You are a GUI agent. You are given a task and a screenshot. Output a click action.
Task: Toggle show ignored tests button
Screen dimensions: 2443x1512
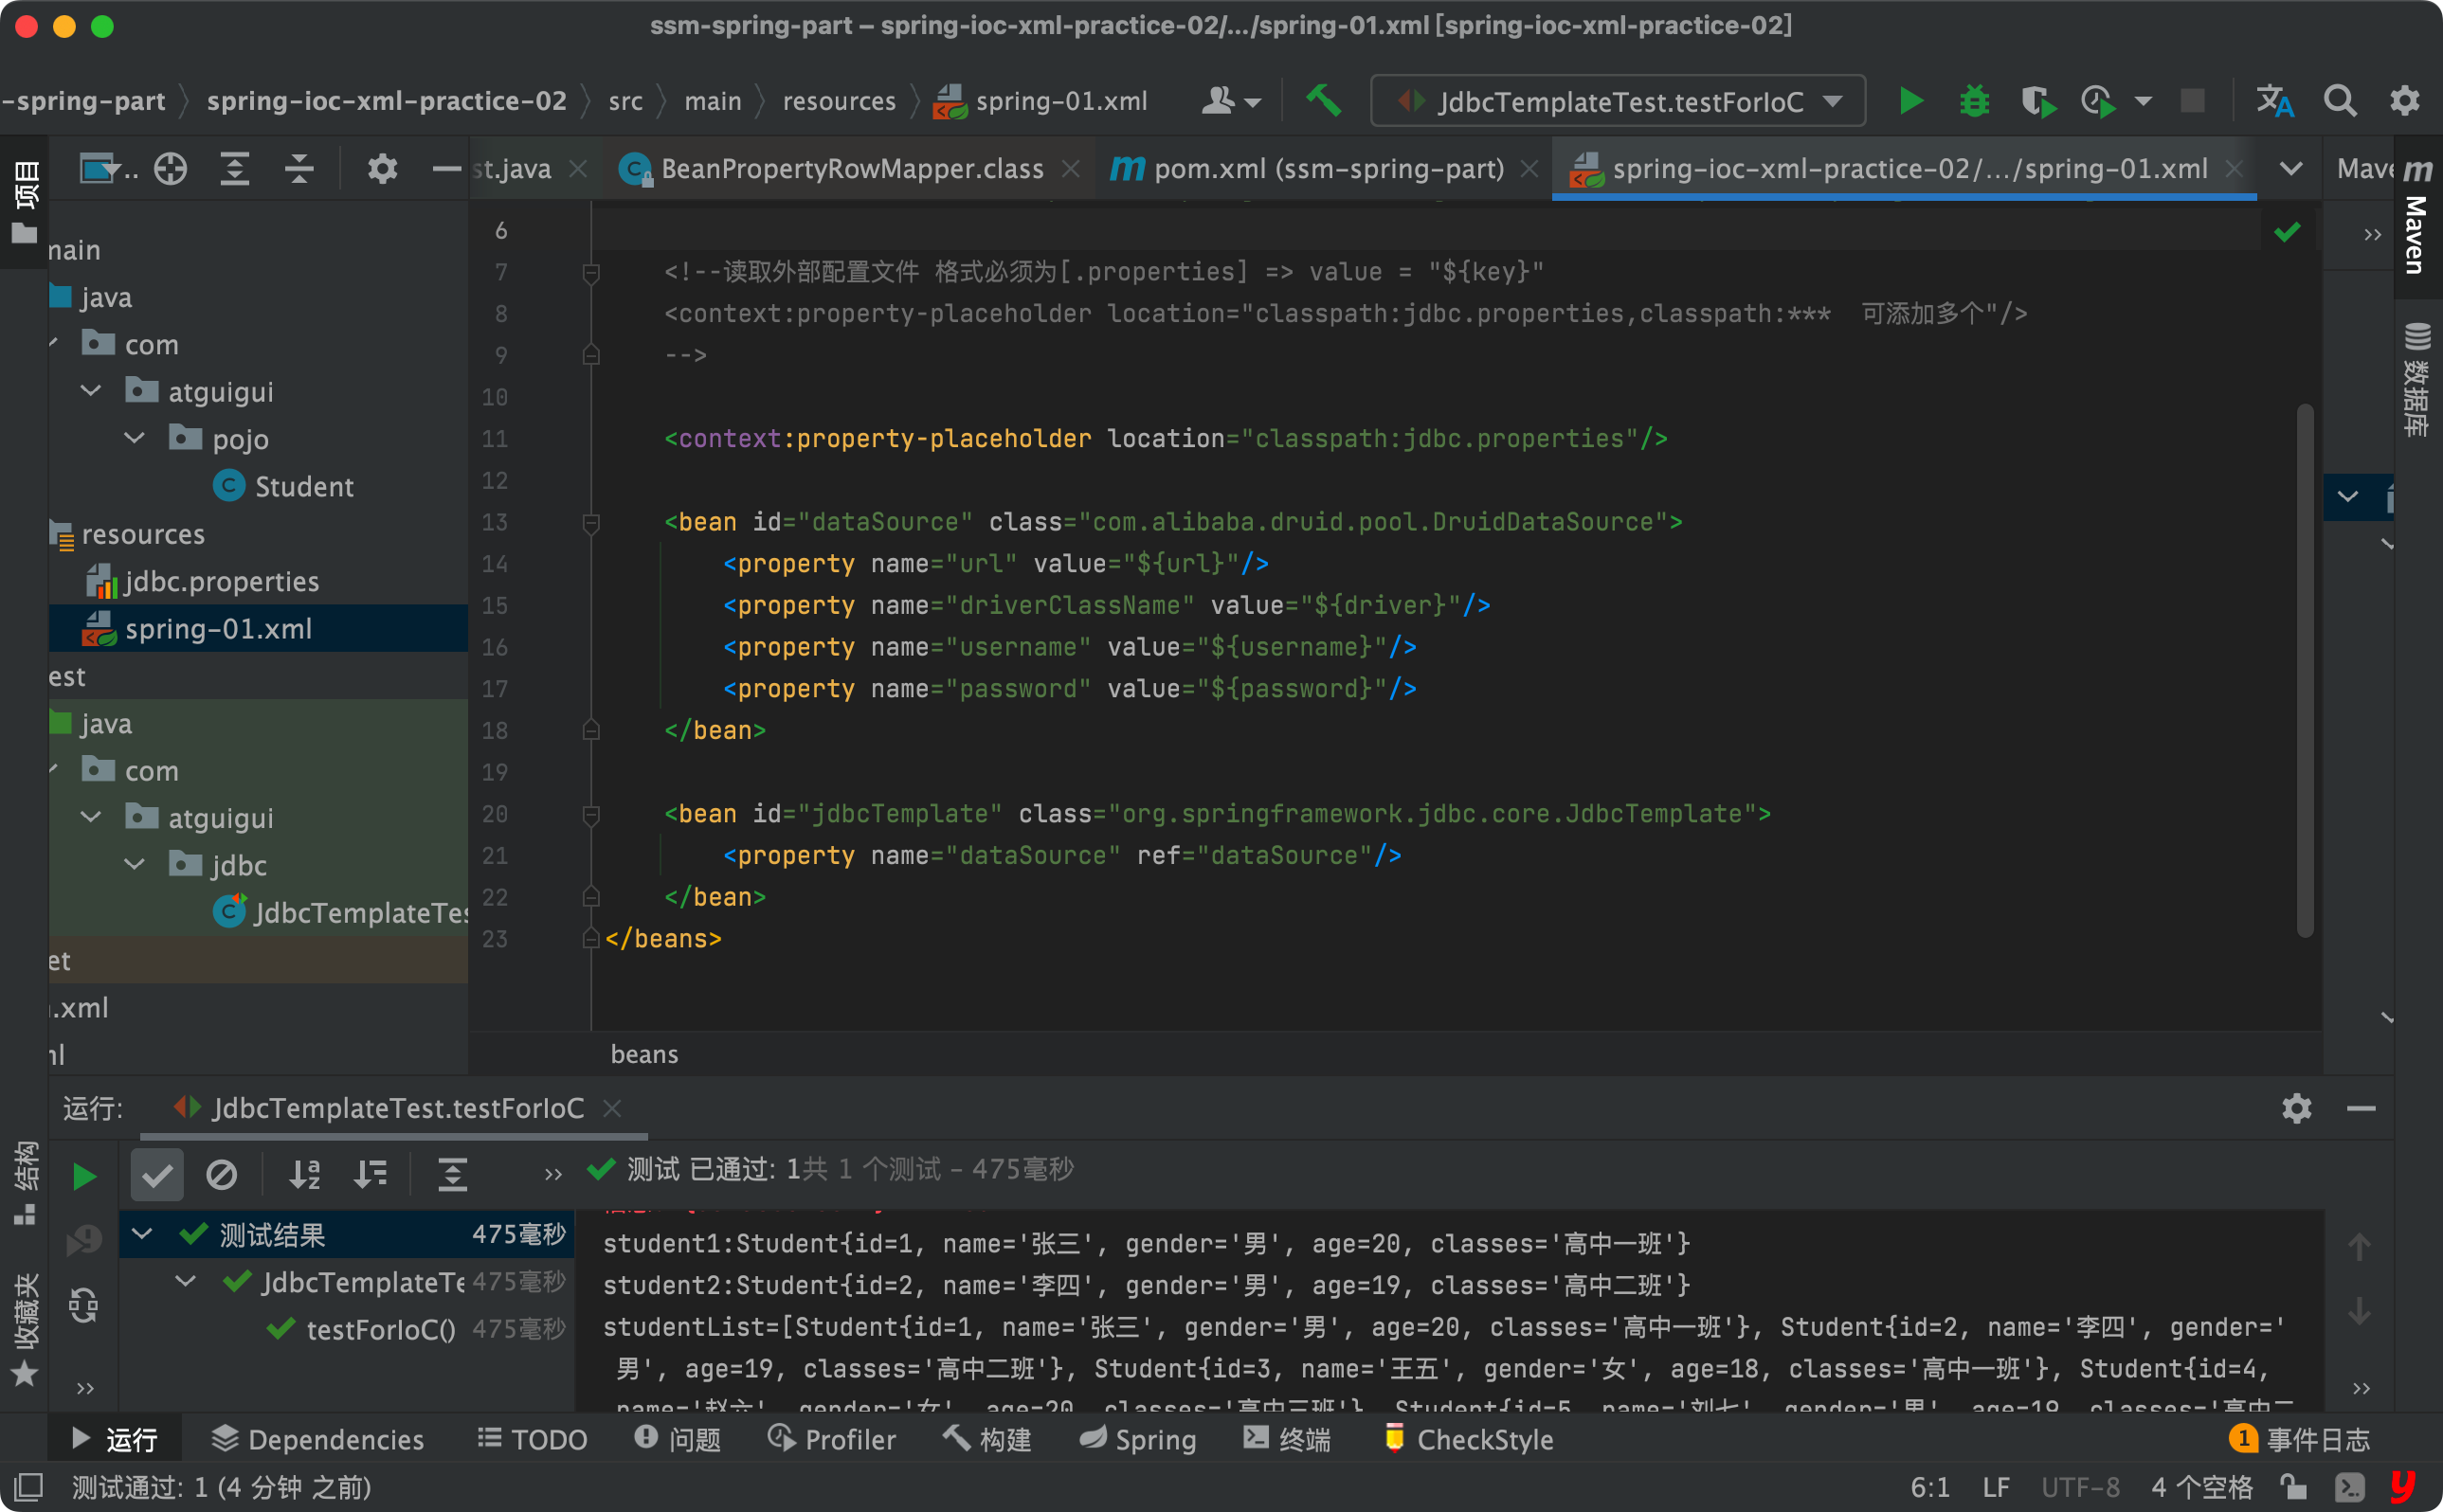(x=221, y=1176)
